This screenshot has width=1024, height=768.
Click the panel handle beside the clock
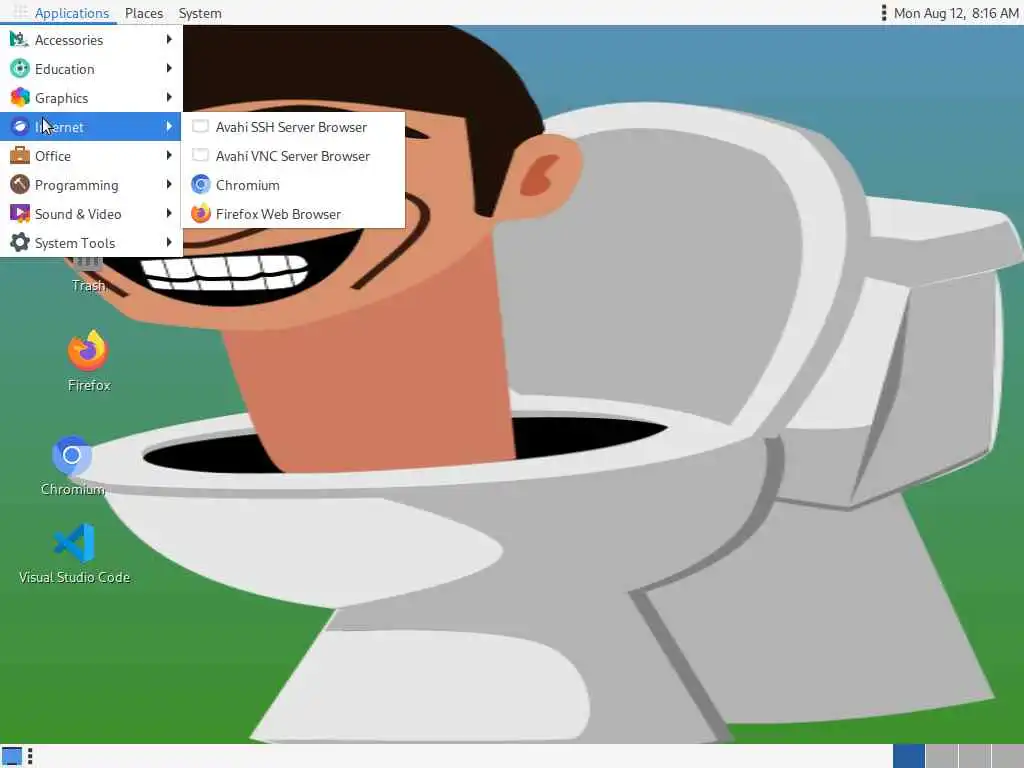[x=884, y=12]
